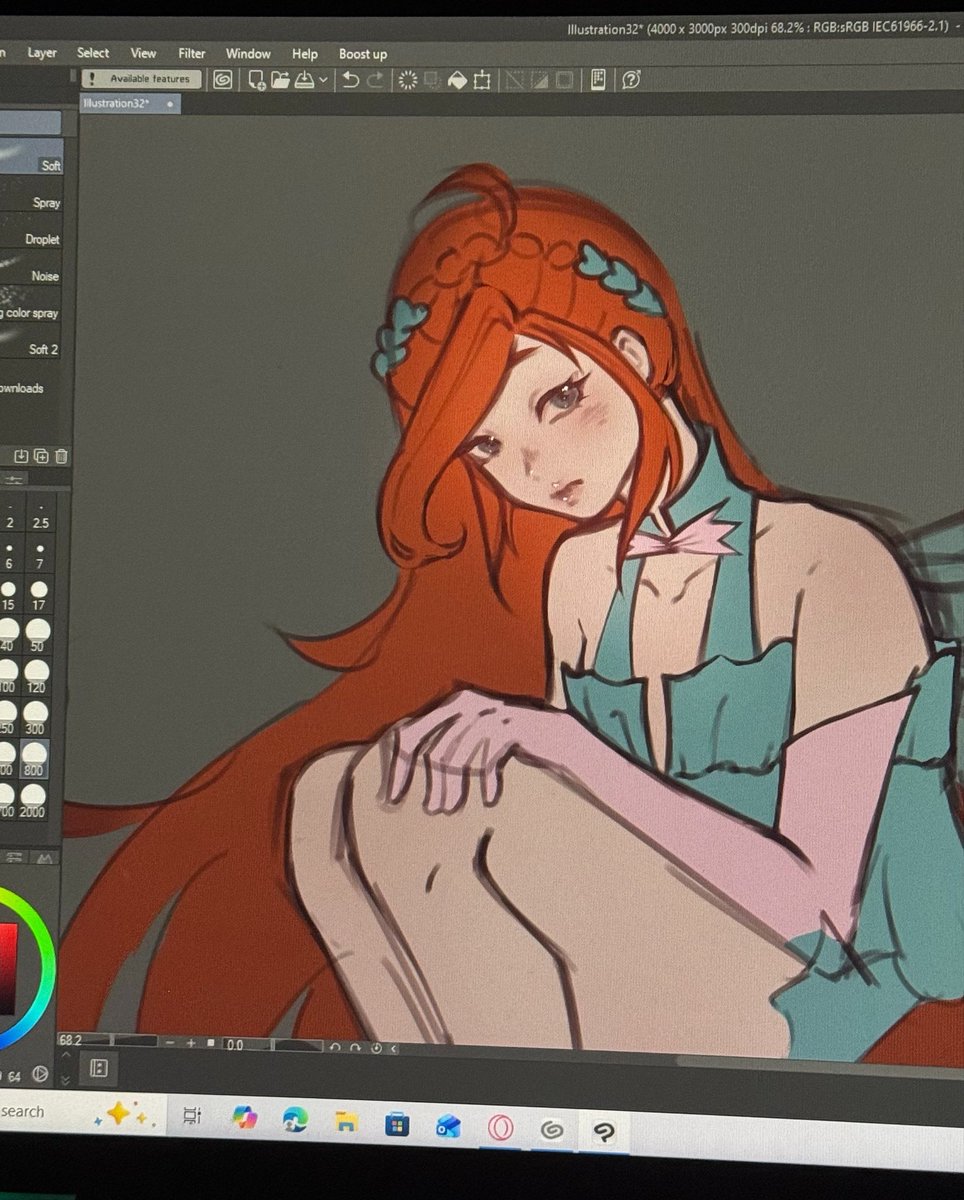Click the Snap to special ruler icon
The width and height of the screenshot is (964, 1200).
540,80
